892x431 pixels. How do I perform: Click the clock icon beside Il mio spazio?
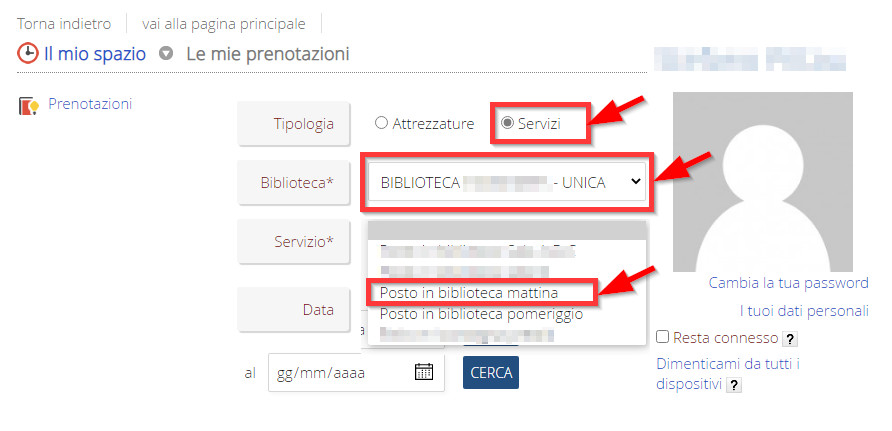(28, 53)
